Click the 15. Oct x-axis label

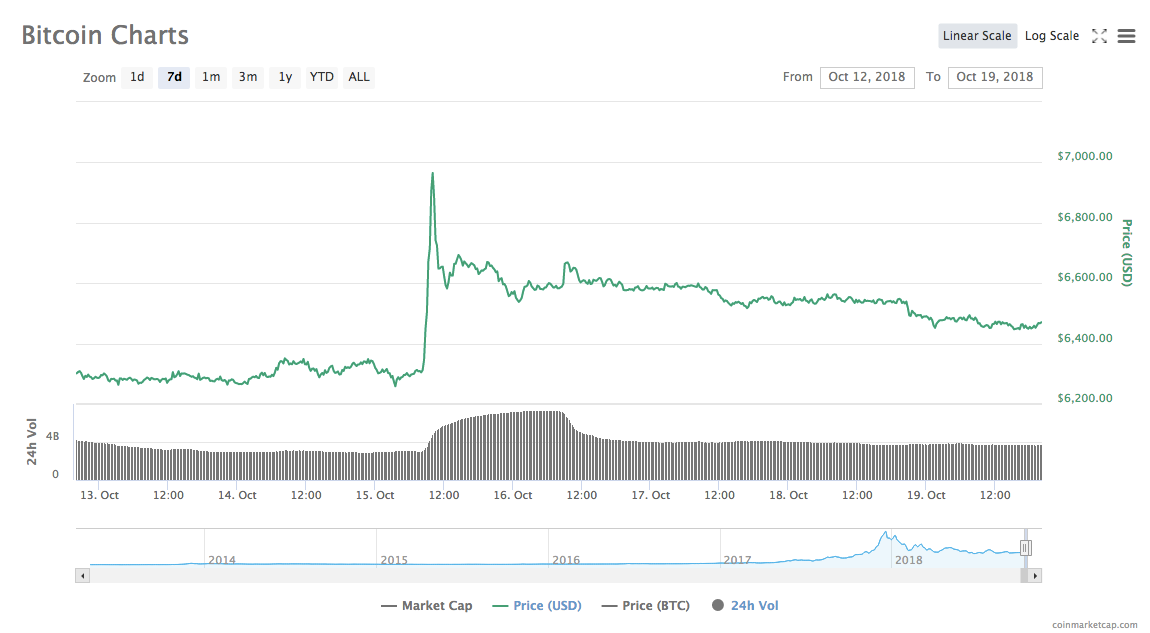point(375,495)
